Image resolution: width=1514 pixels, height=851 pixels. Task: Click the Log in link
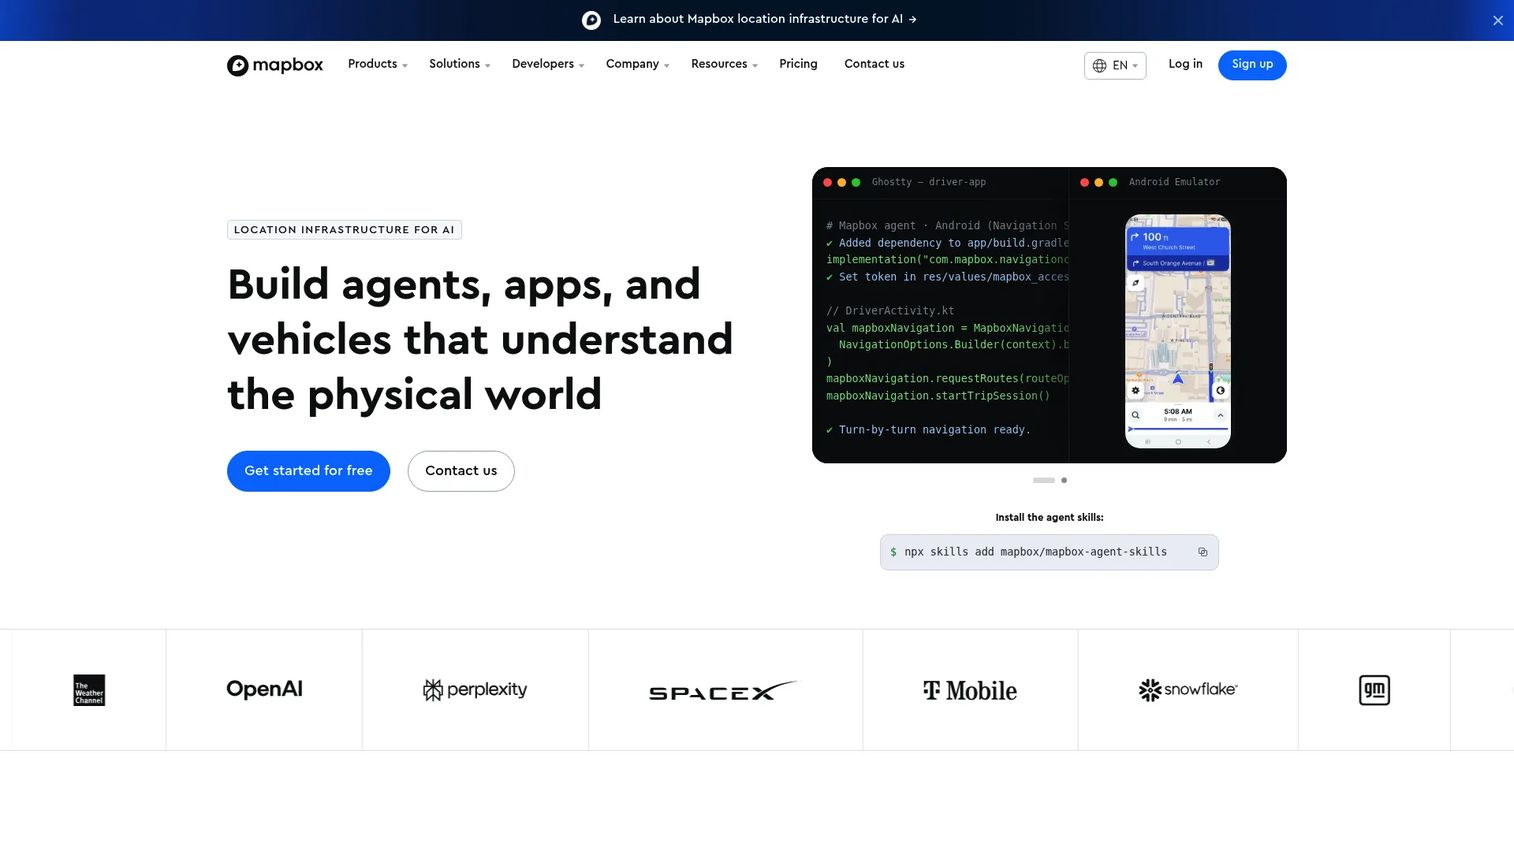[x=1185, y=64]
